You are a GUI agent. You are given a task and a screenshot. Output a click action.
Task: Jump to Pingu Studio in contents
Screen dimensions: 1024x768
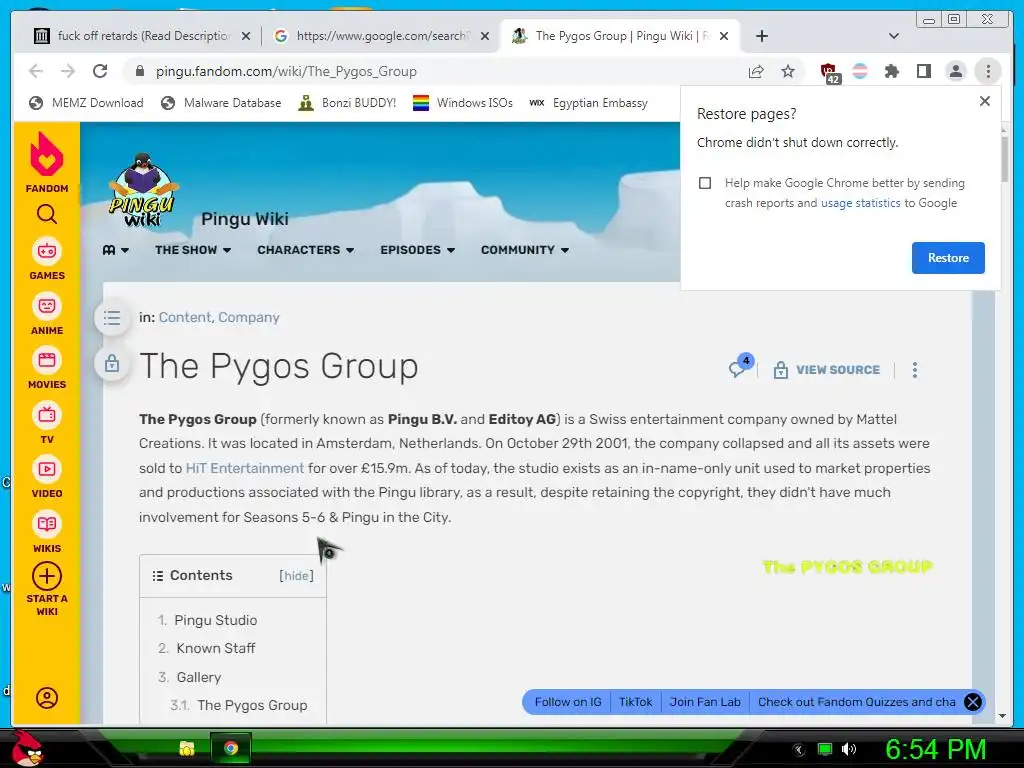(216, 620)
